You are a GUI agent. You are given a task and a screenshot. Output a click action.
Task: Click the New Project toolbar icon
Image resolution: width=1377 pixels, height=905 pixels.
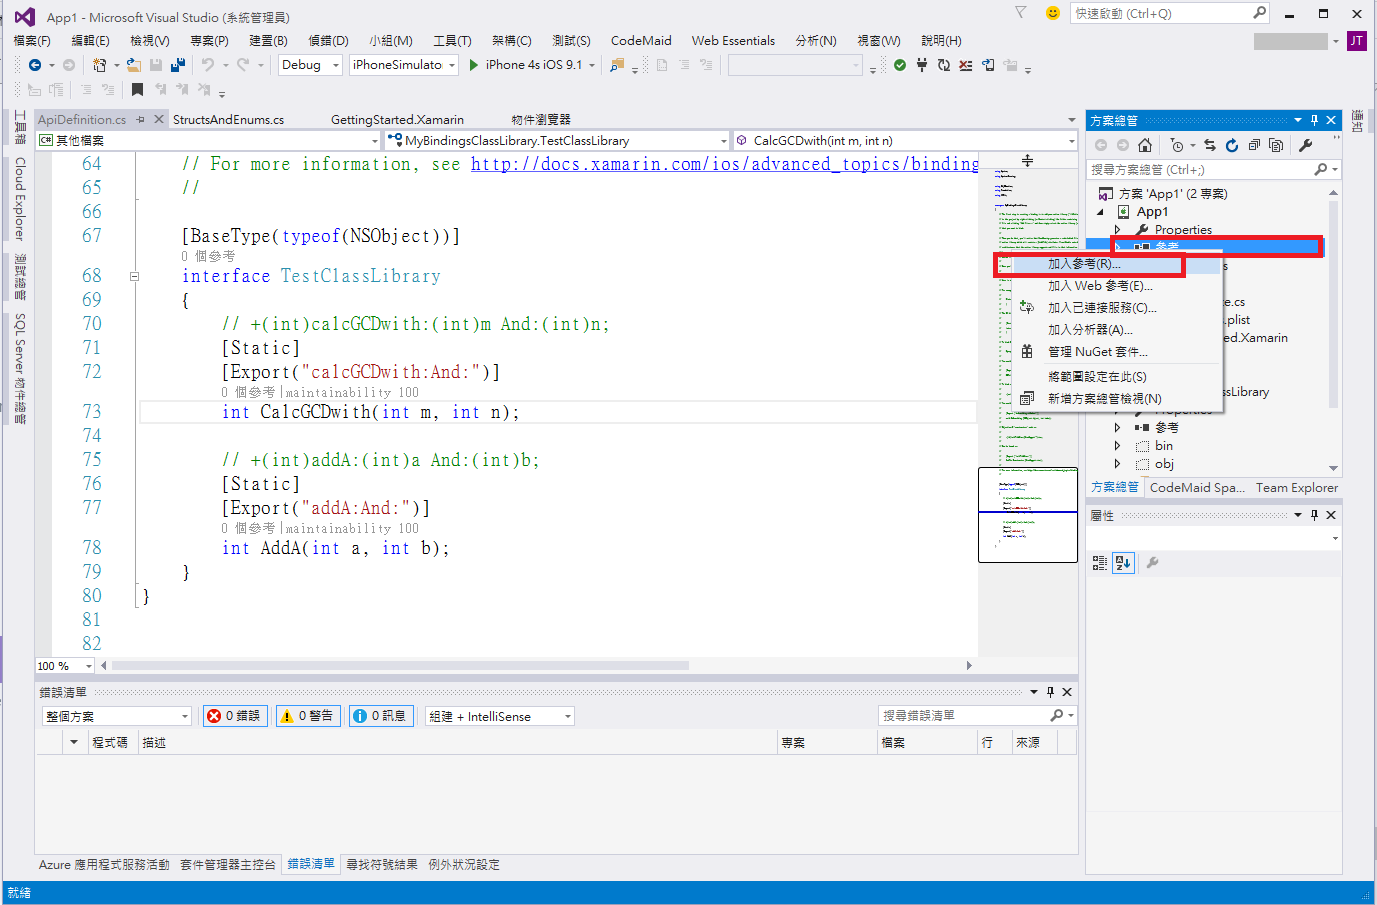(x=99, y=65)
